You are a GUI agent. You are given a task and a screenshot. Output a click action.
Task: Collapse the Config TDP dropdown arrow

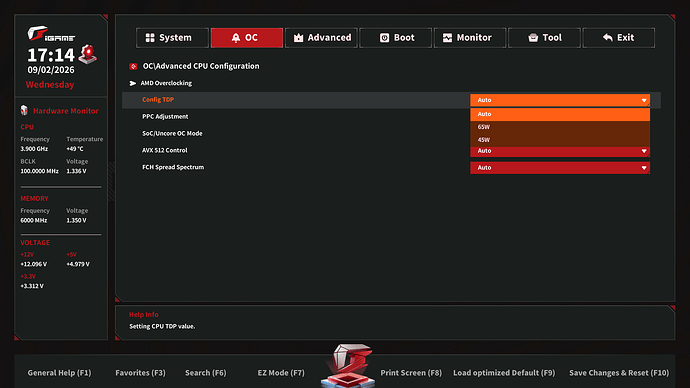point(644,100)
